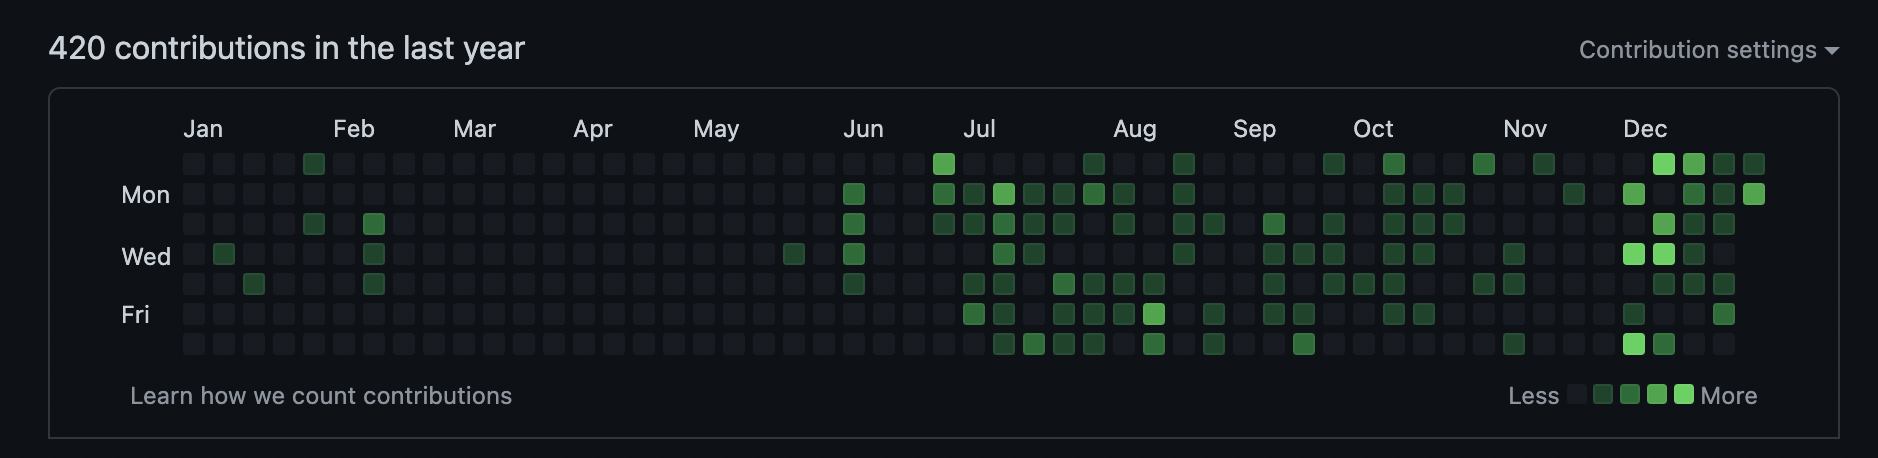
Task: Select Friday cell in the week column under Jul
Action: 974,314
